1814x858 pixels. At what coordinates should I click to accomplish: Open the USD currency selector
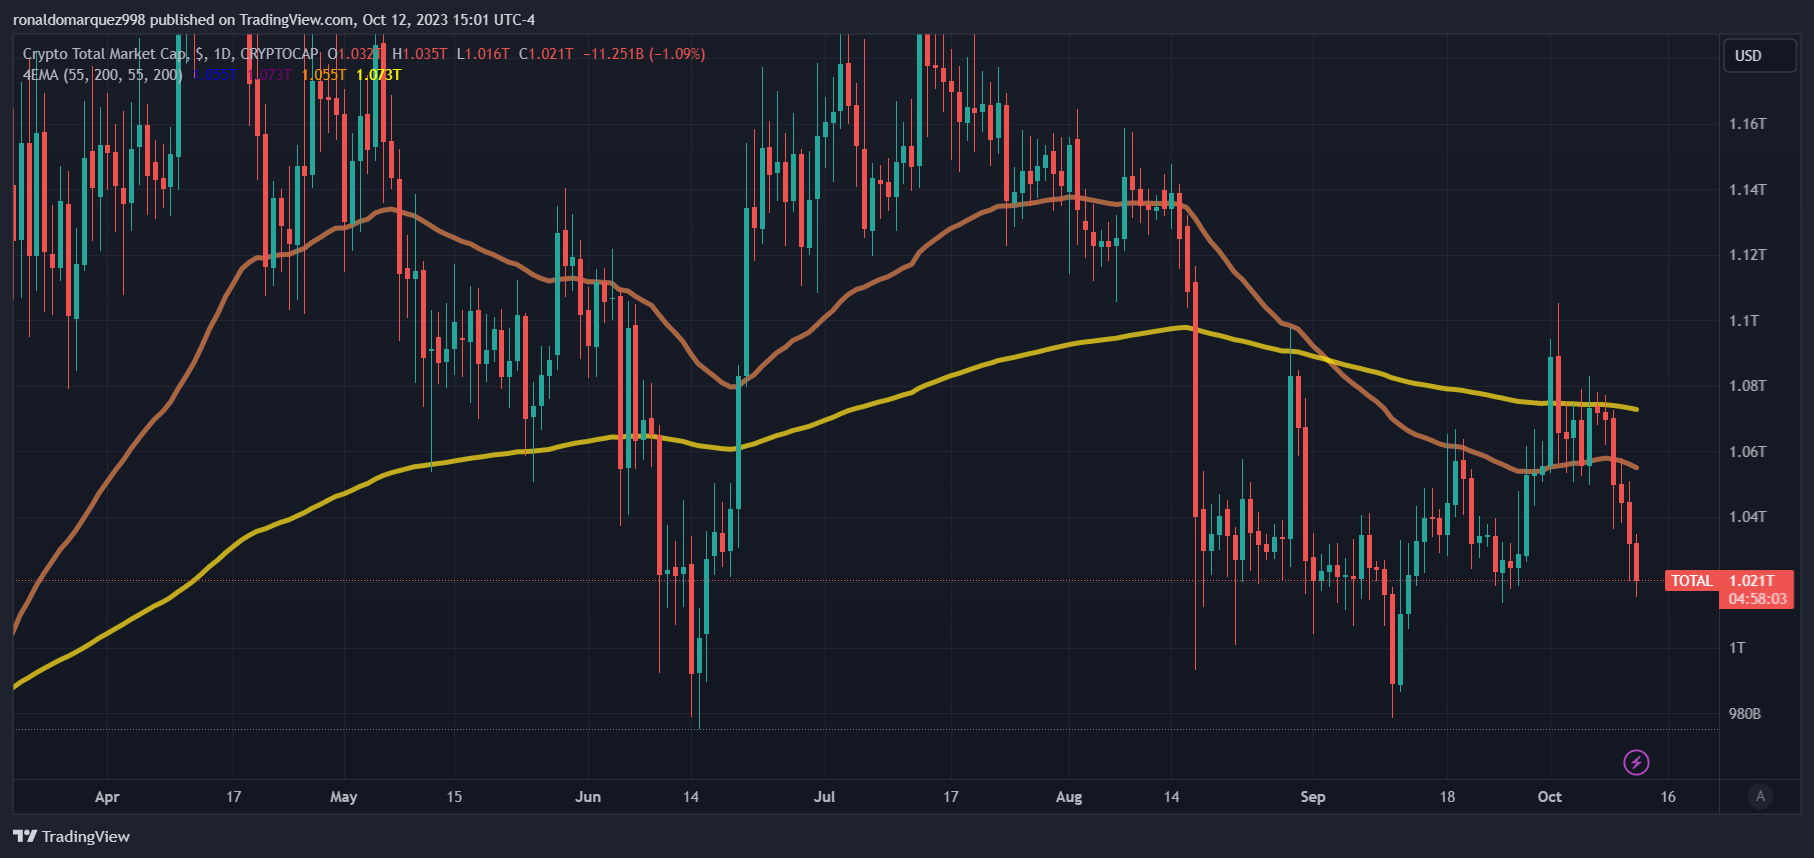[x=1760, y=56]
